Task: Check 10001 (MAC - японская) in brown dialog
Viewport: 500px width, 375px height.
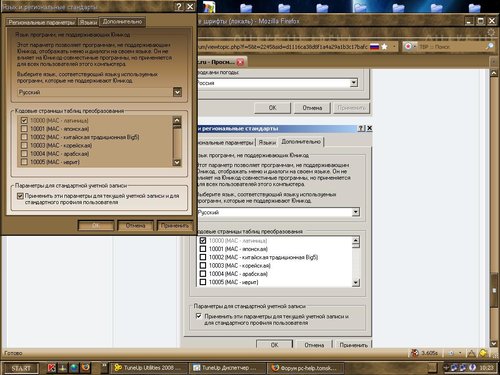Action: point(24,129)
